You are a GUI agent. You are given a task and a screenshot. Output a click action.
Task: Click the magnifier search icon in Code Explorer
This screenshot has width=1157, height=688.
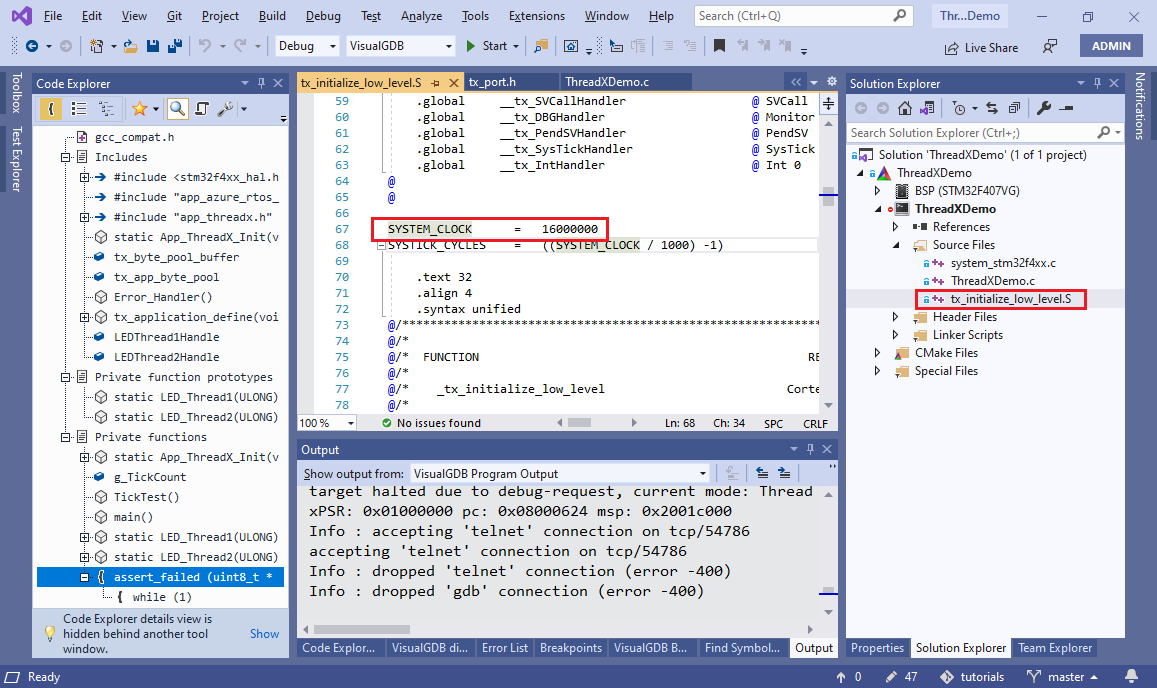177,109
